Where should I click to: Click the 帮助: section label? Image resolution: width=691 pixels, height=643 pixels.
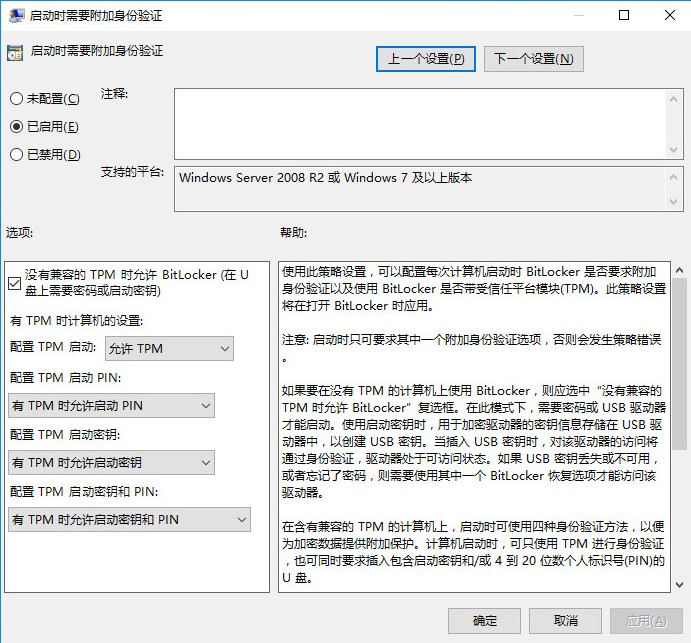(293, 232)
